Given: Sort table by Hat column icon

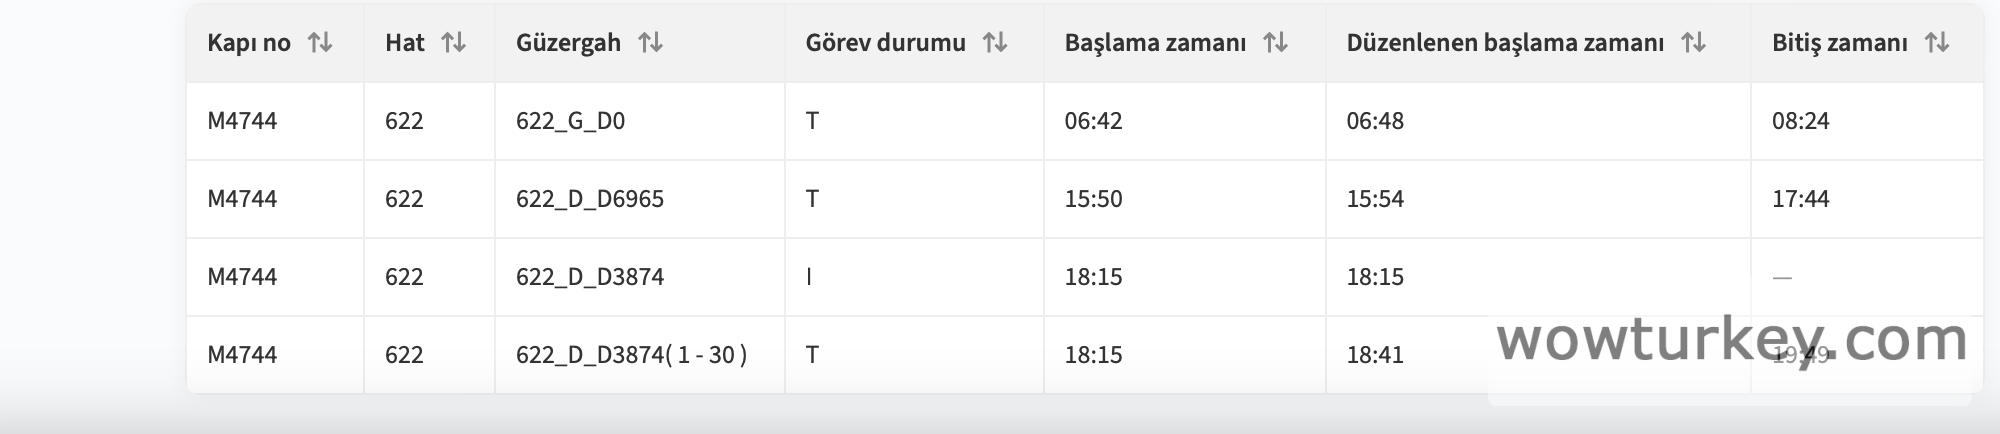Looking at the screenshot, I should tap(454, 43).
